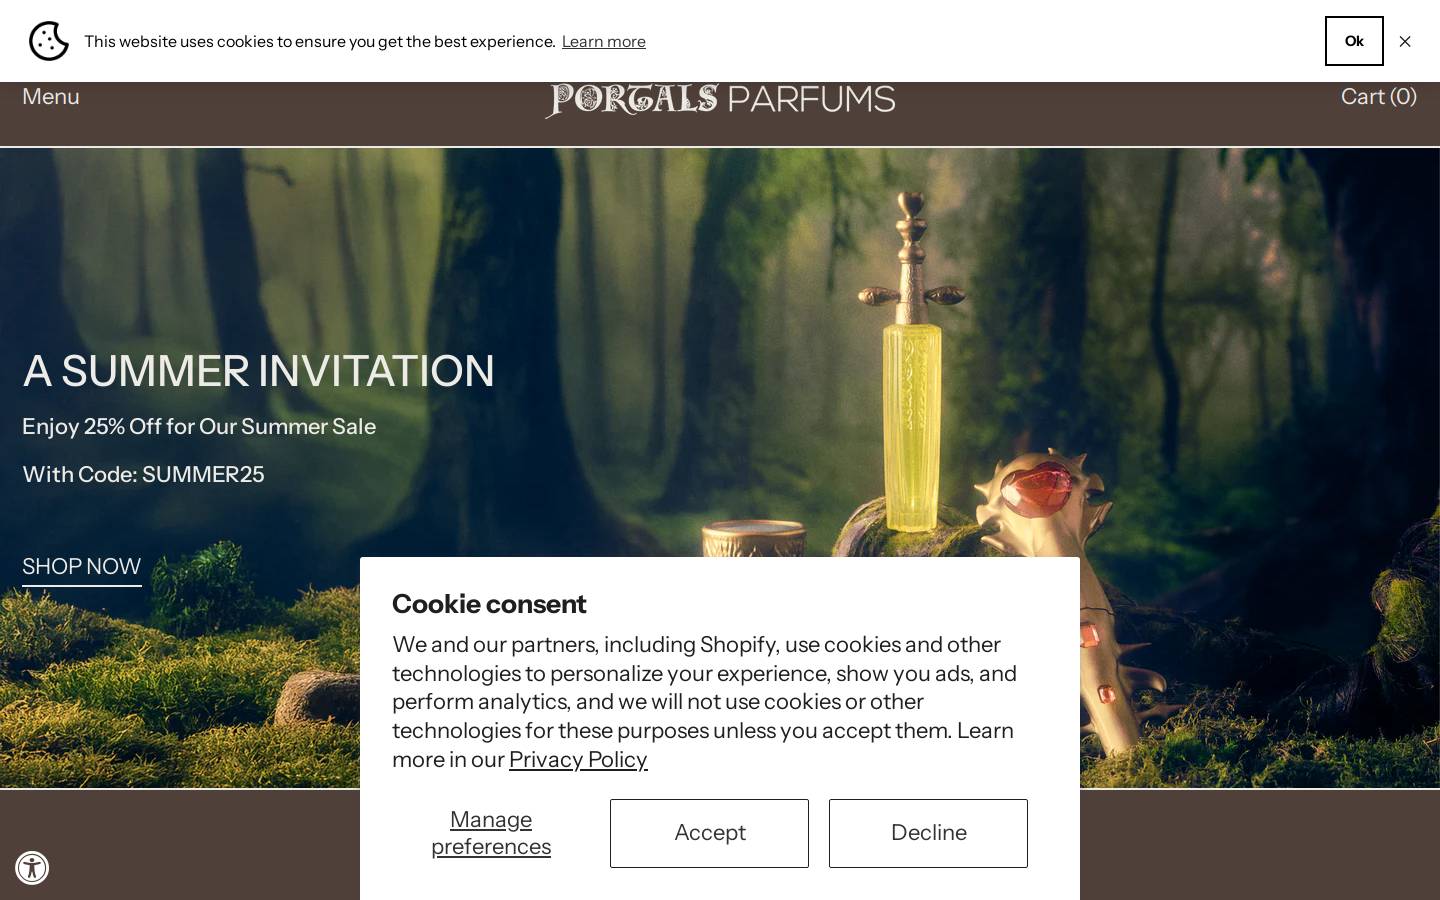Click the A SUMMER INVITATION heading

(258, 371)
